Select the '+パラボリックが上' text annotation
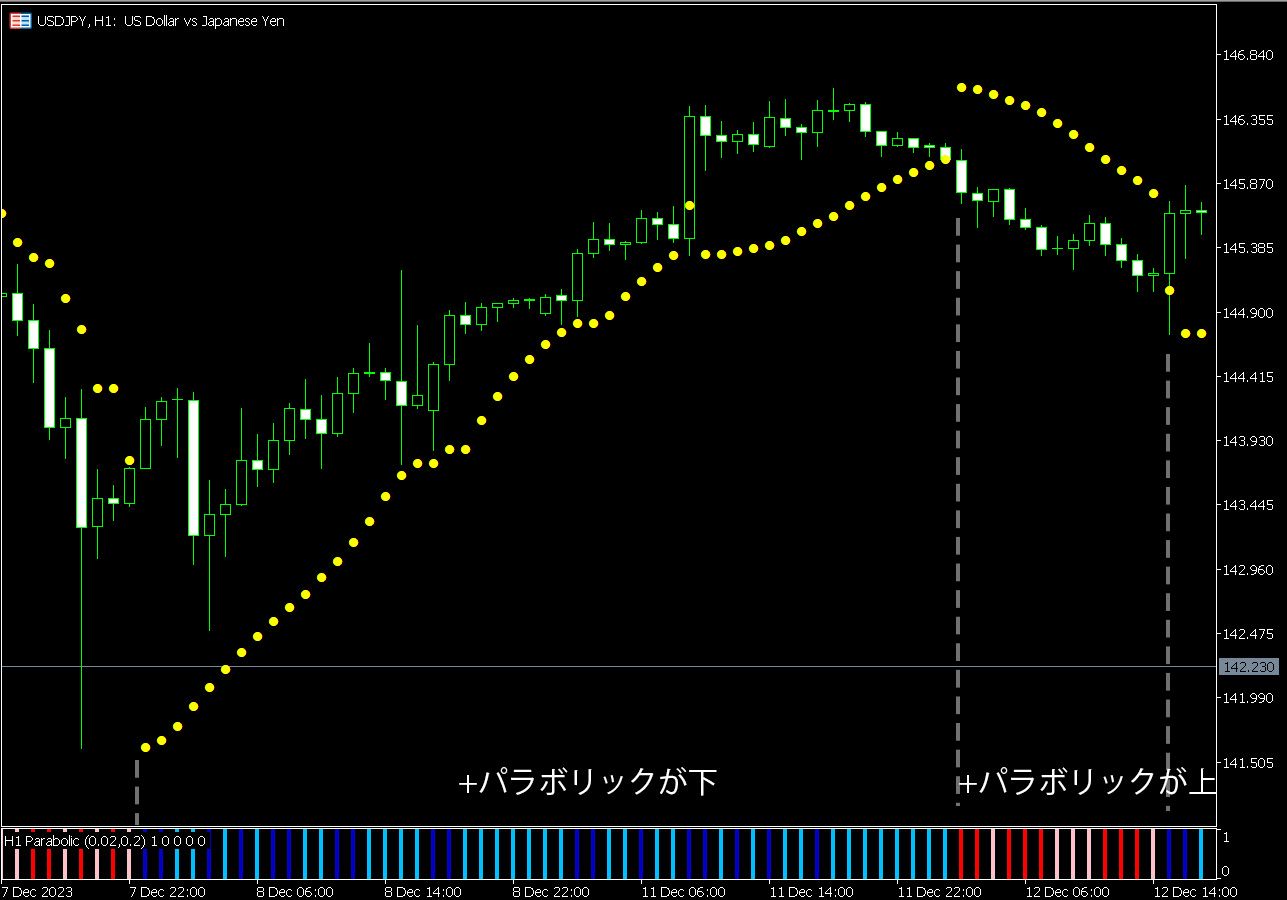This screenshot has width=1287, height=900. 1086,782
